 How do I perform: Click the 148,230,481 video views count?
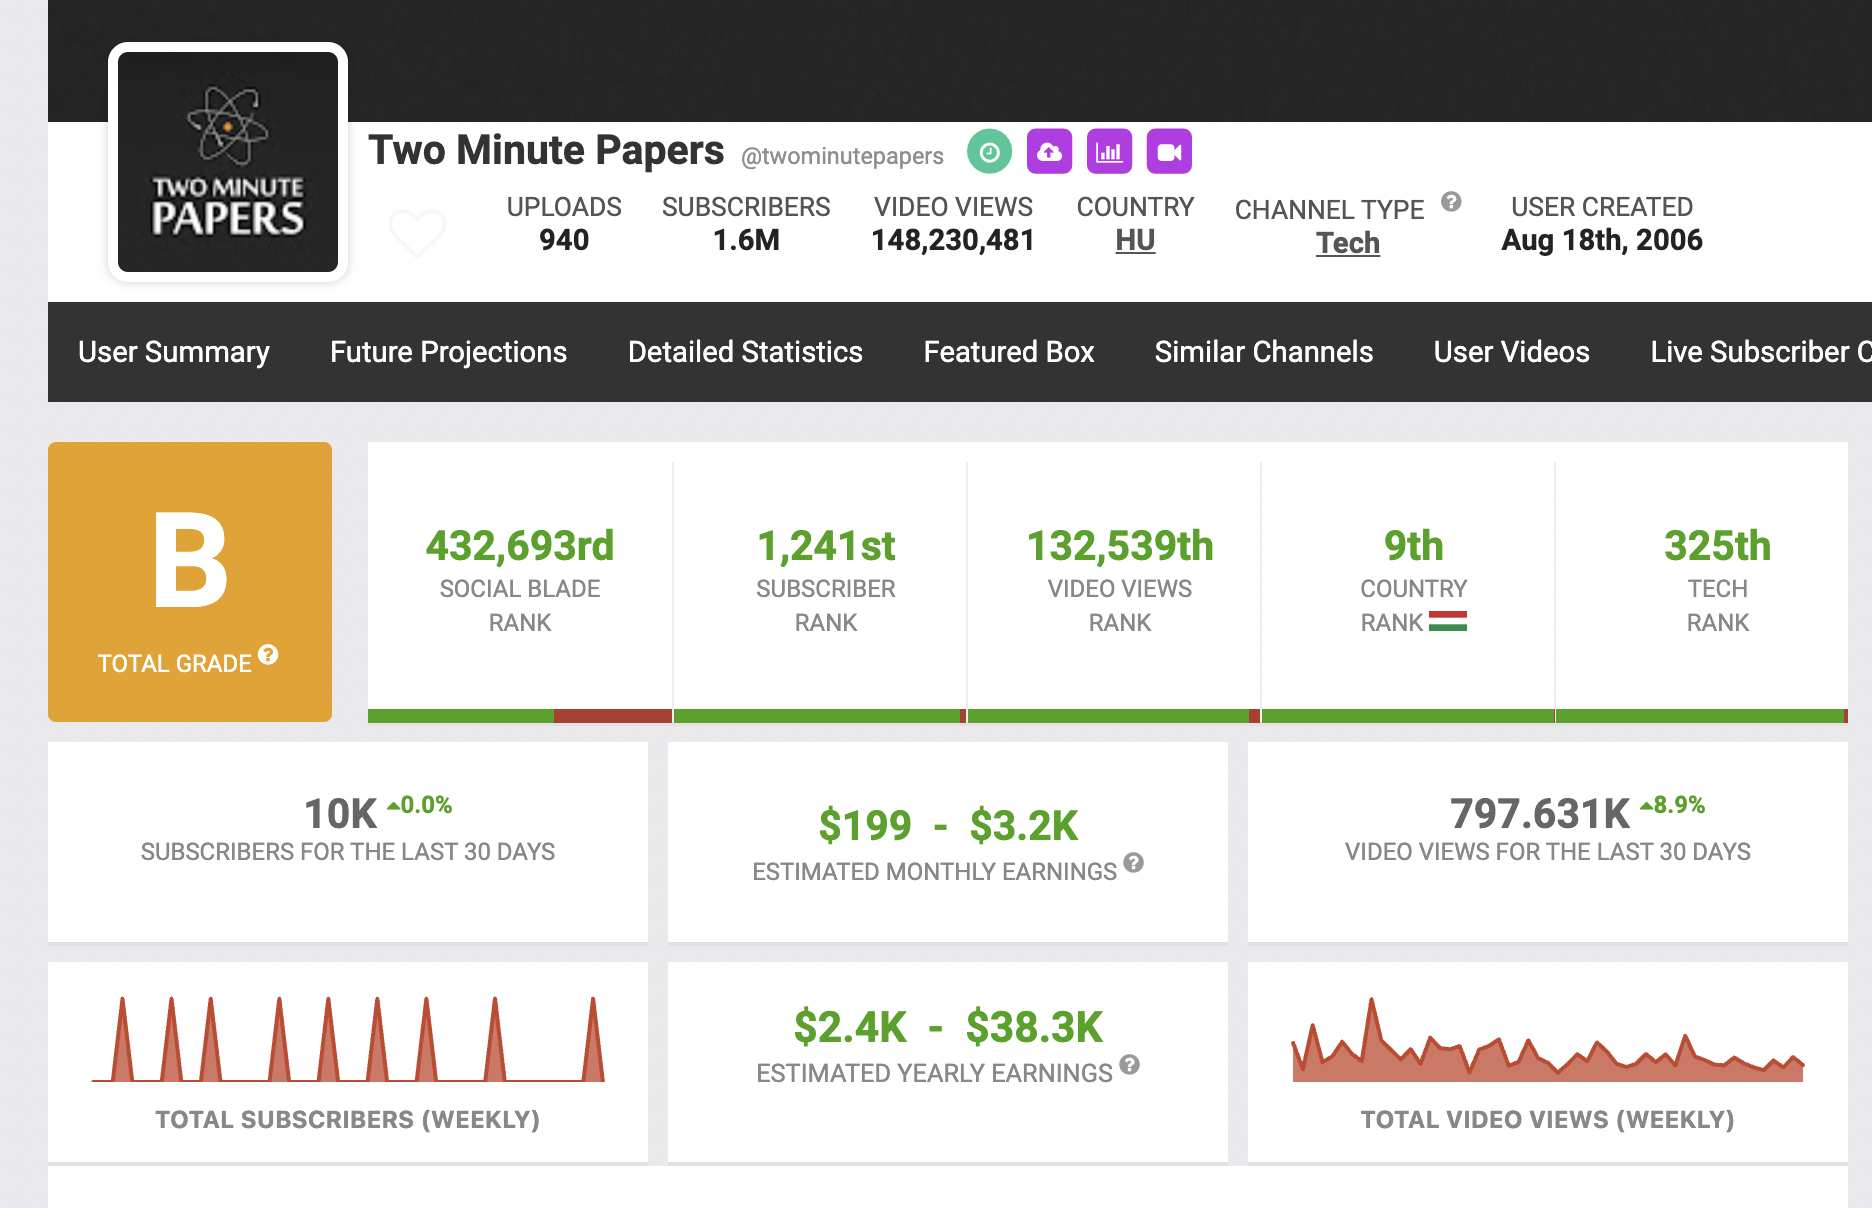pos(953,240)
